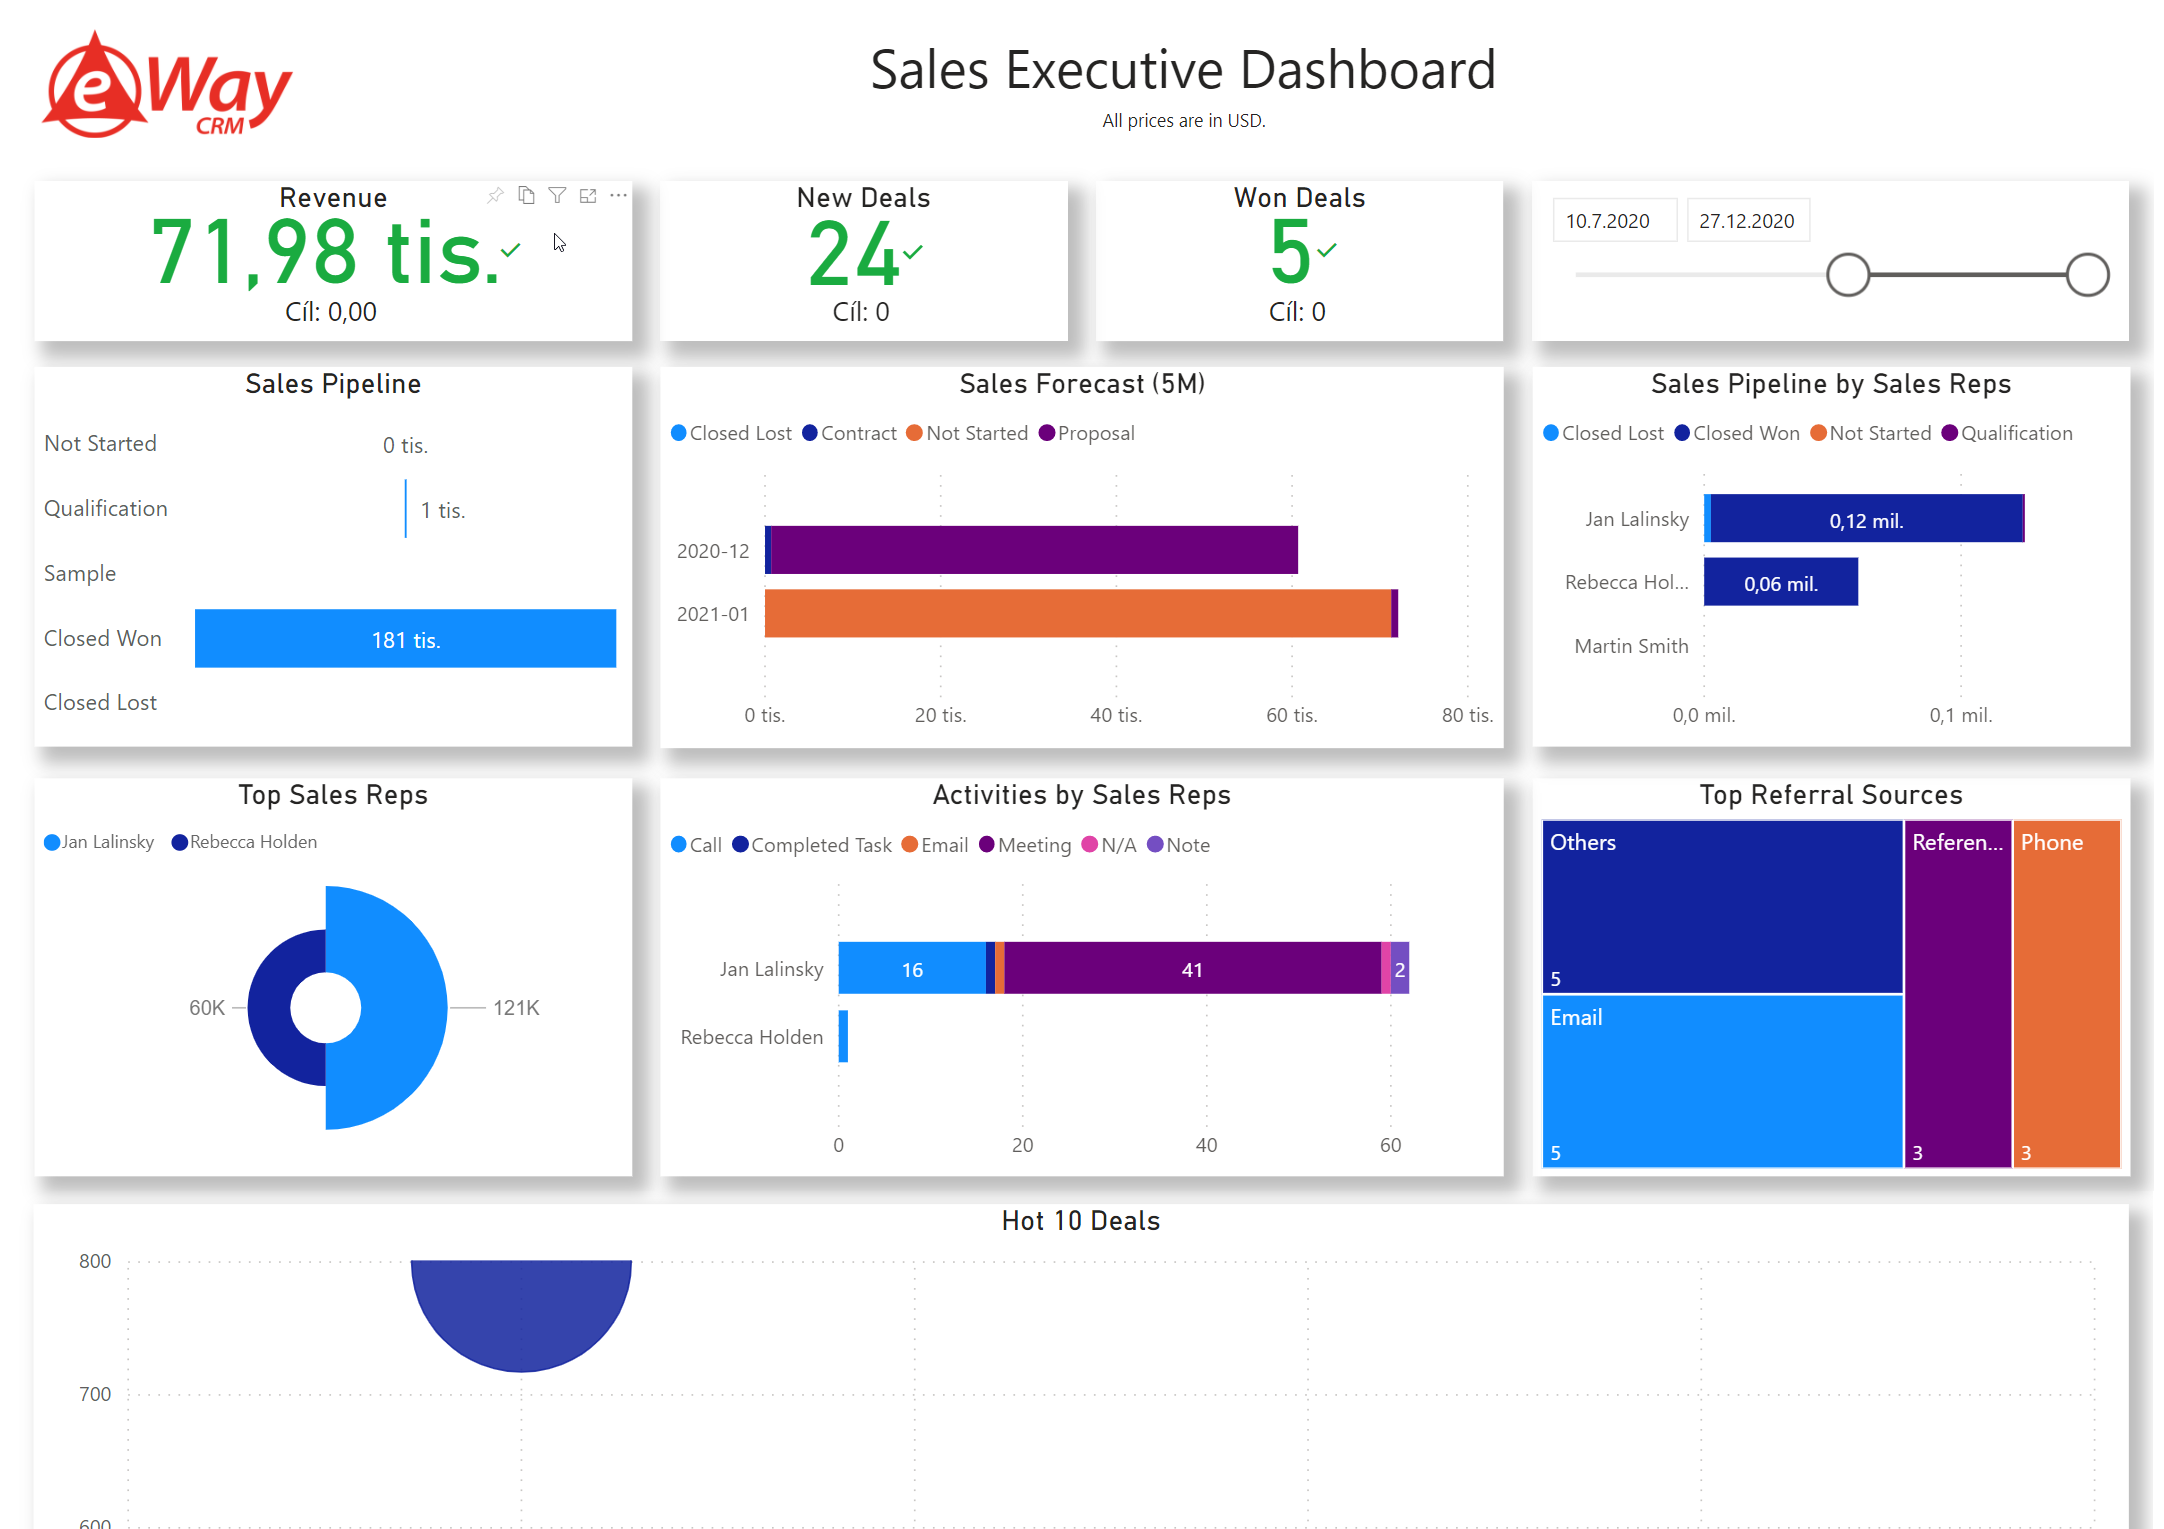Image resolution: width=2164 pixels, height=1529 pixels.
Task: Toggle Completed Task legend in Activities chart
Action: [811, 845]
